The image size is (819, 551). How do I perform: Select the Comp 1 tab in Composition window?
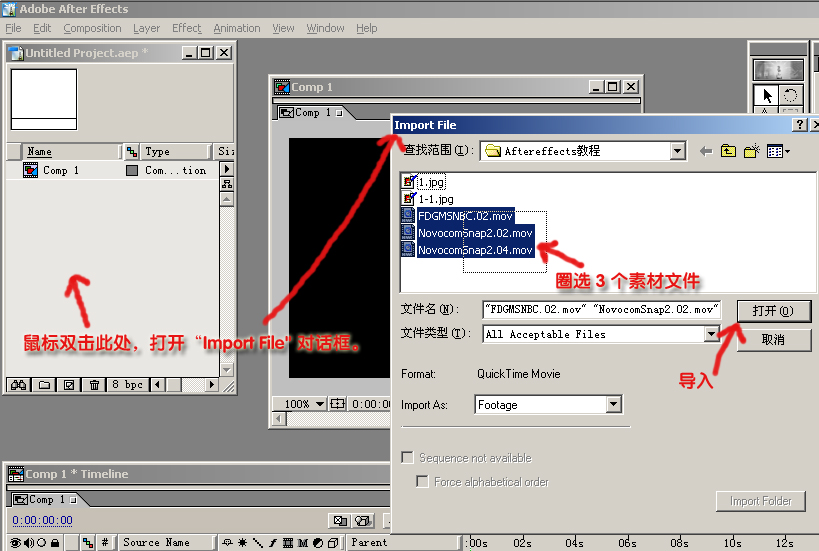click(311, 112)
